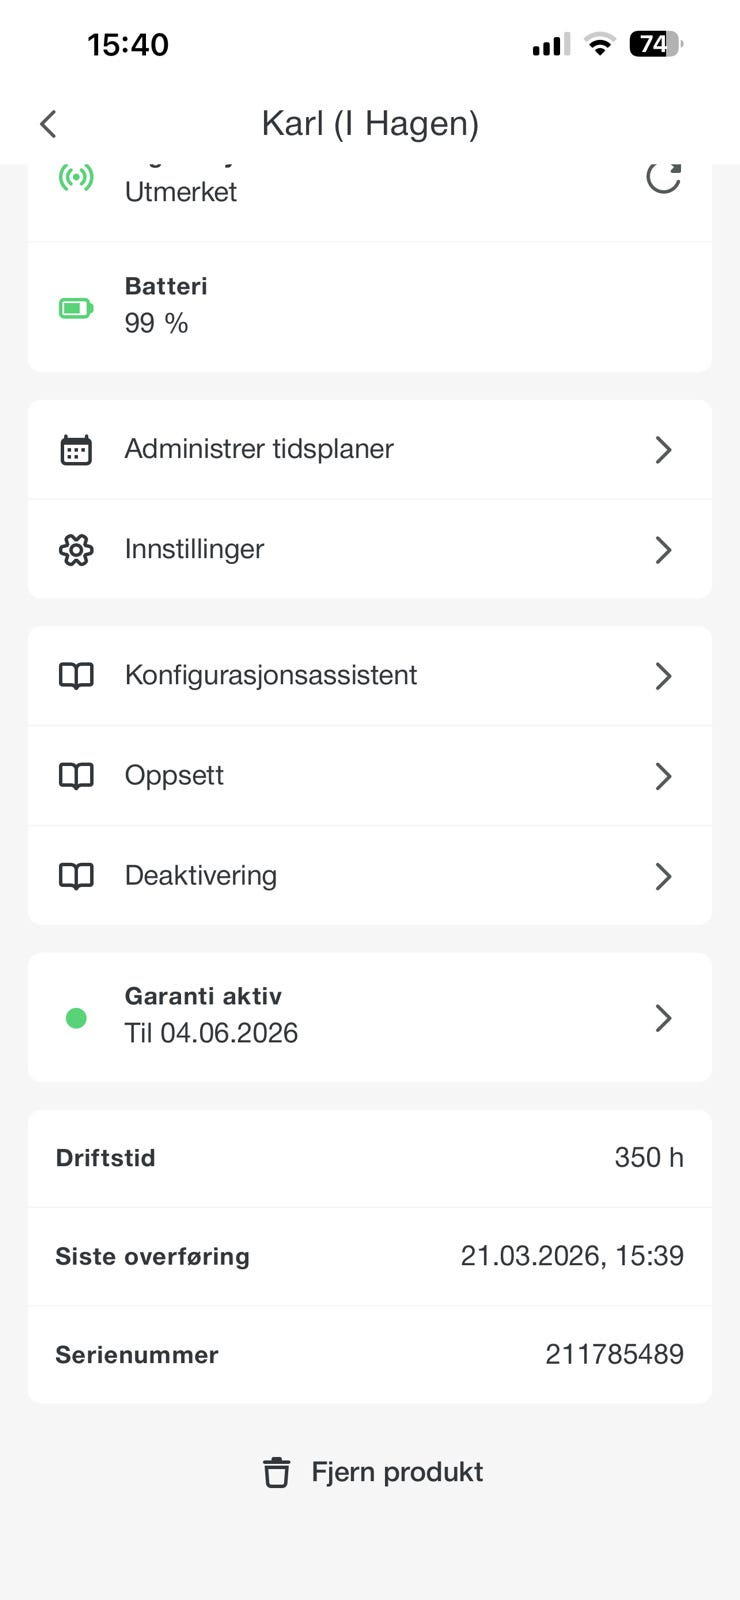The width and height of the screenshot is (740, 1600).
Task: Tap the book icon beside Oppsett
Action: click(x=76, y=776)
